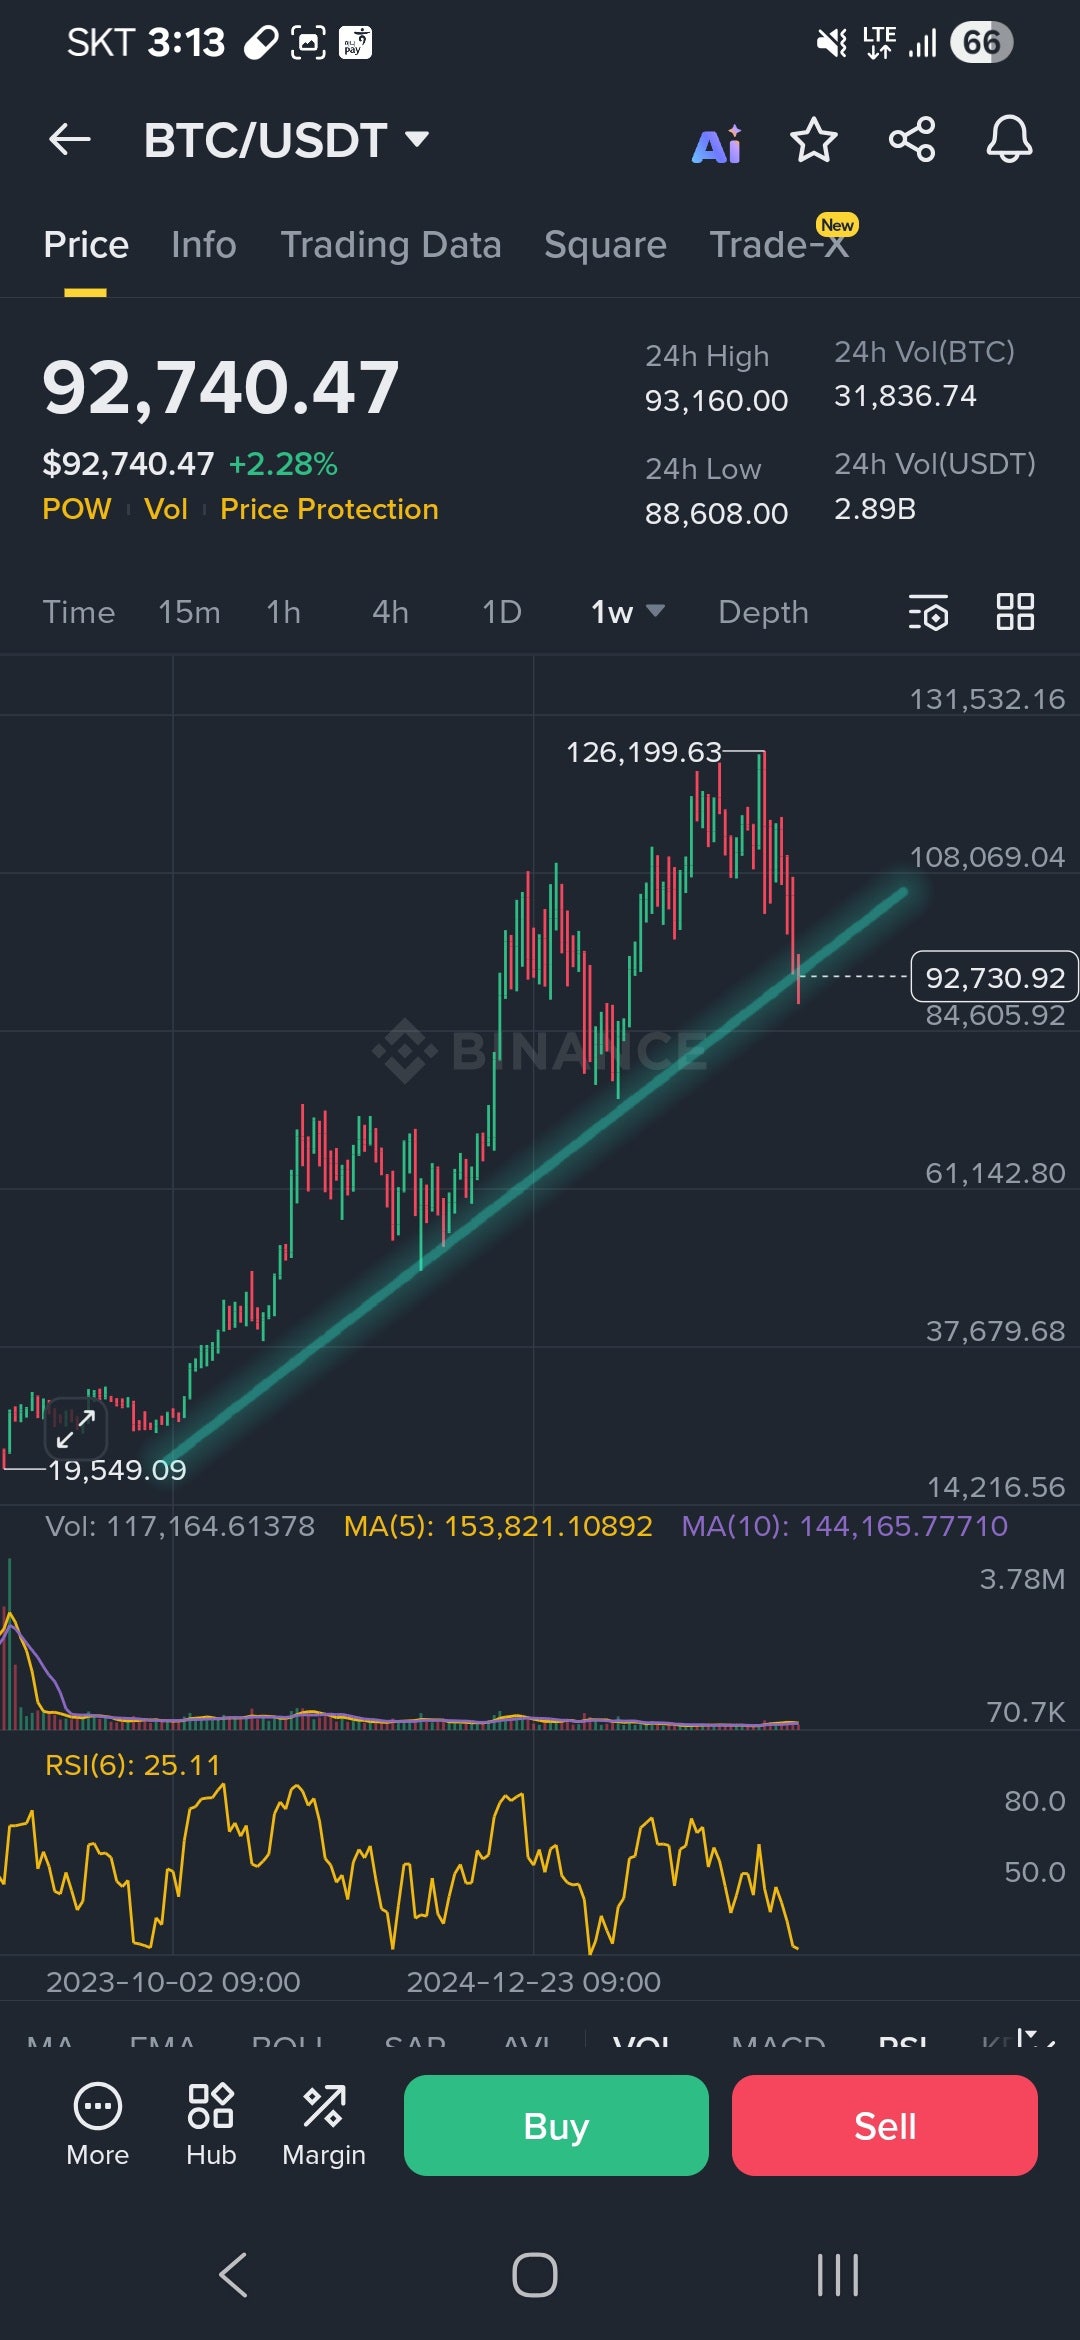Expand chart to fullscreen with the arrows icon
Viewport: 1080px width, 2340px height.
pyautogui.click(x=75, y=1428)
